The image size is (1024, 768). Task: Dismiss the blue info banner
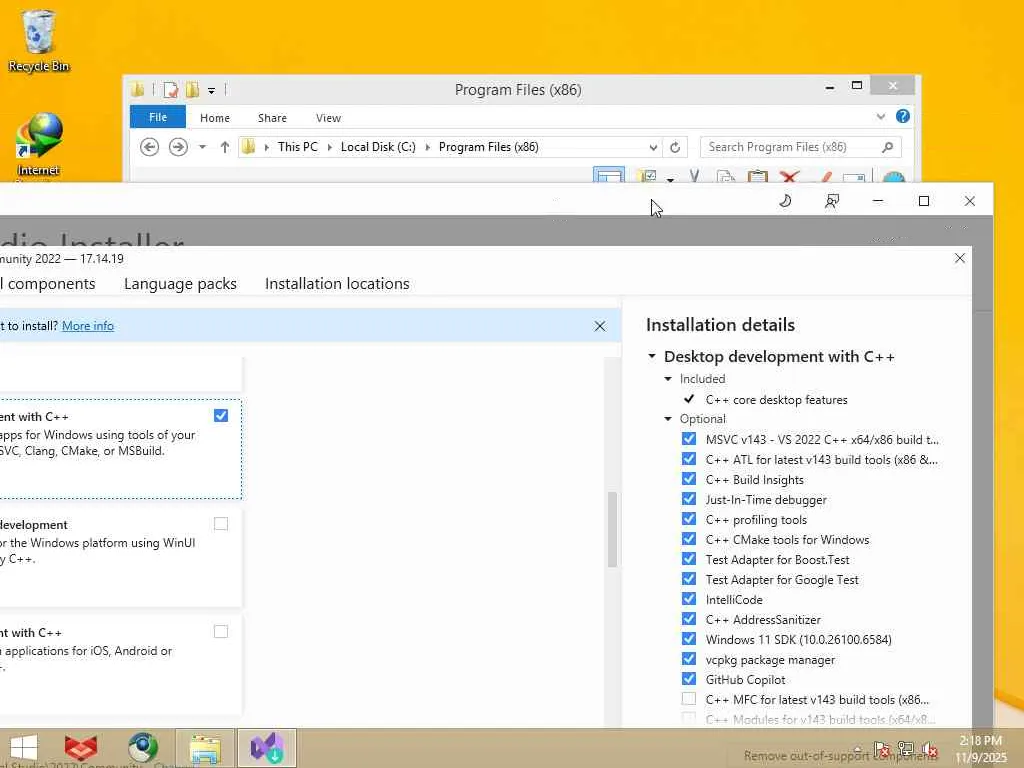tap(600, 326)
